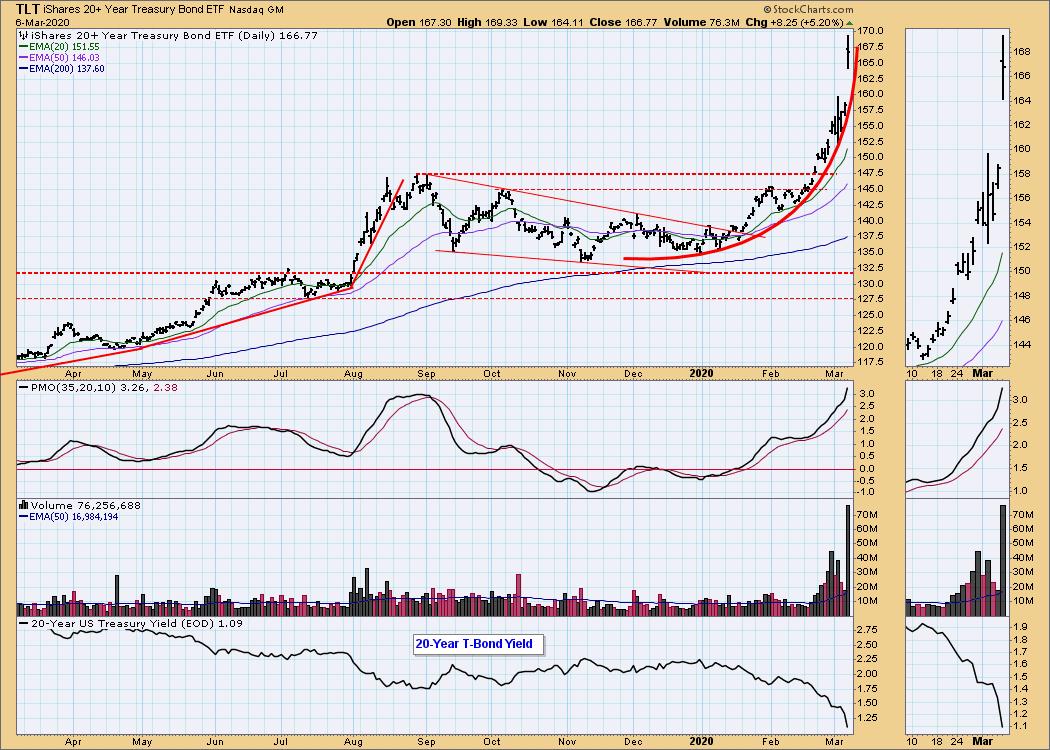Click the StockCharts.com copyright text

coord(808,9)
